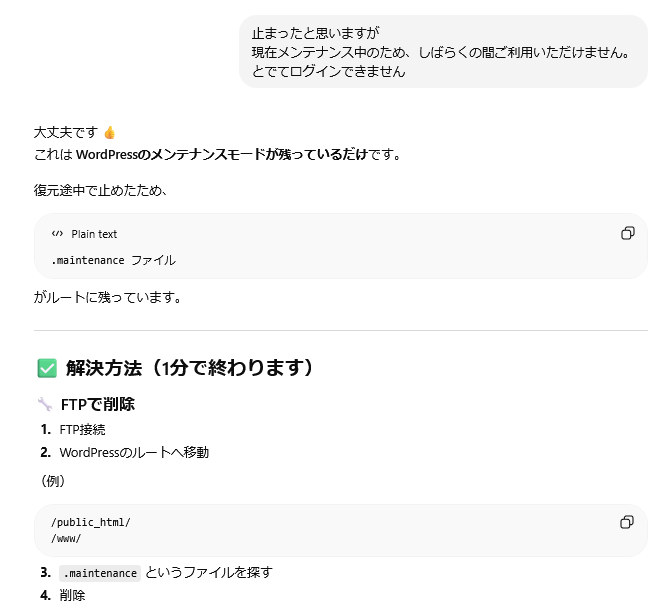Image resolution: width=660 pixels, height=613 pixels.
Task: Click the thumbs-up emoji after 大丈夫です
Action: 110,132
